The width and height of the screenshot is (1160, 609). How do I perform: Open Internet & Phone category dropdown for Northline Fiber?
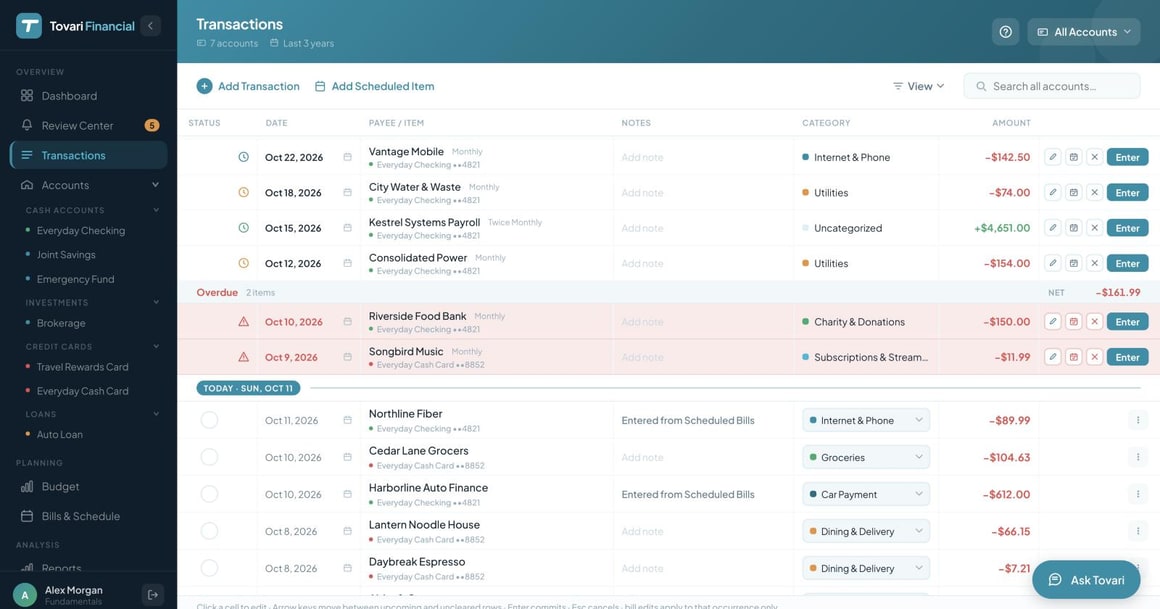pyautogui.click(x=866, y=420)
